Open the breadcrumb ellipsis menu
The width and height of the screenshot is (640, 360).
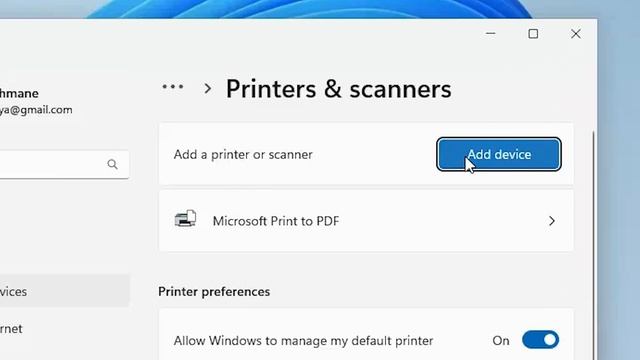[173, 87]
